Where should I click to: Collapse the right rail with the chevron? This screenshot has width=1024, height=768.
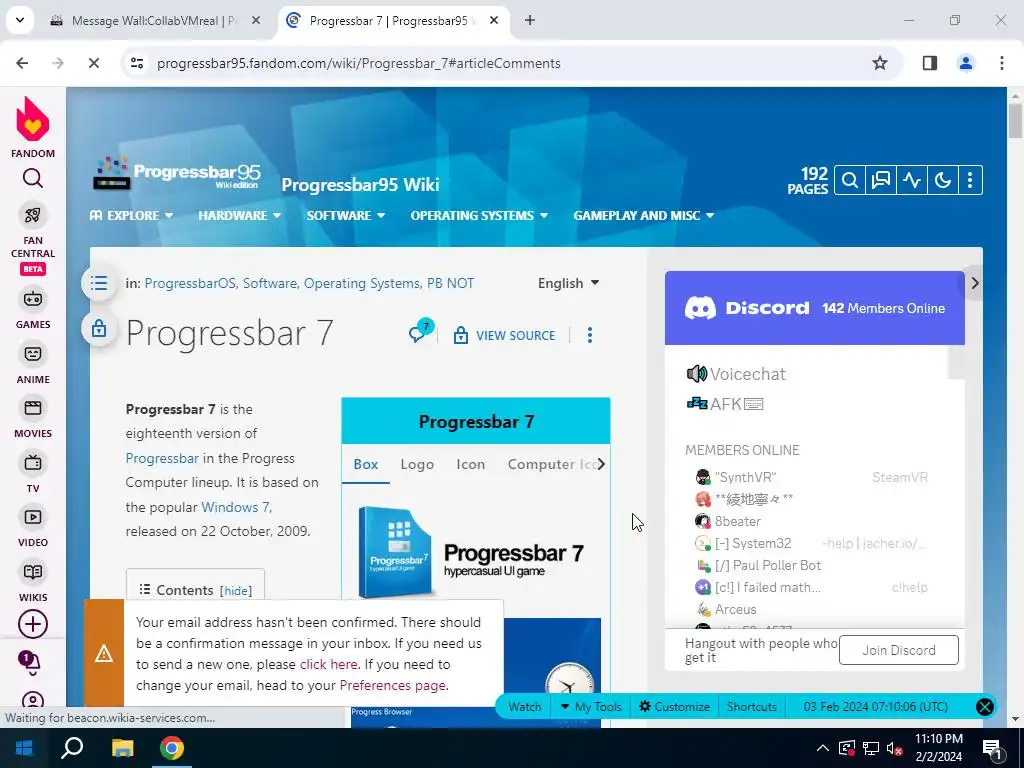pos(974,283)
